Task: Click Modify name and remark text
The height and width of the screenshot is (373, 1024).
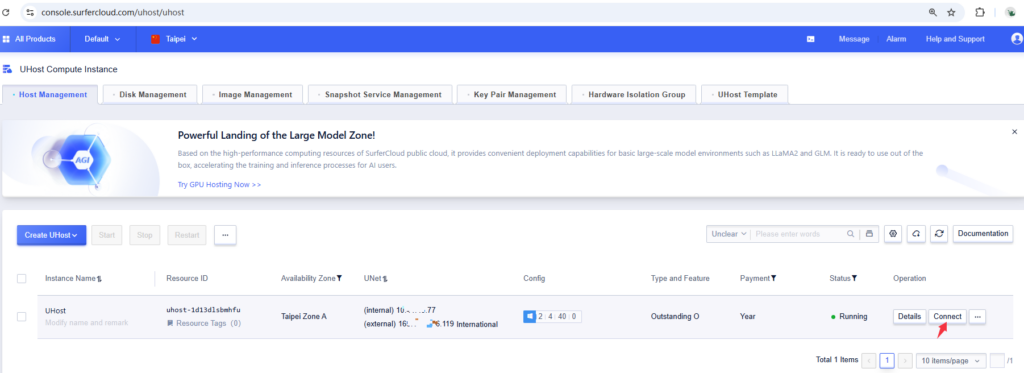Action: [86, 323]
